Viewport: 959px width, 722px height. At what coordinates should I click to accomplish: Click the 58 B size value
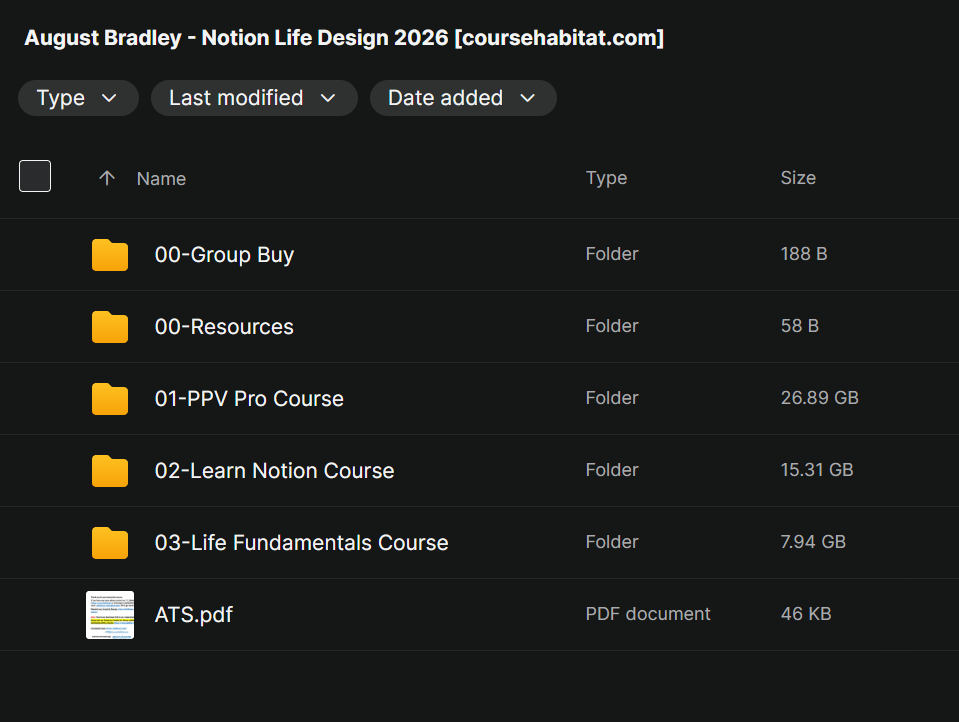pyautogui.click(x=799, y=326)
